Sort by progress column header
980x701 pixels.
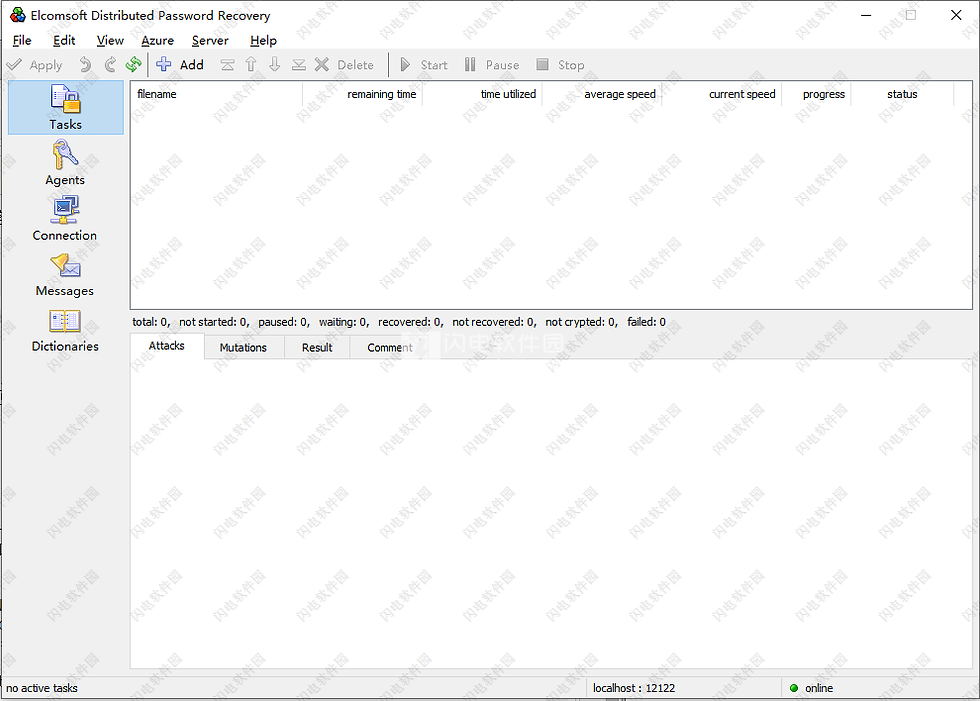816,94
